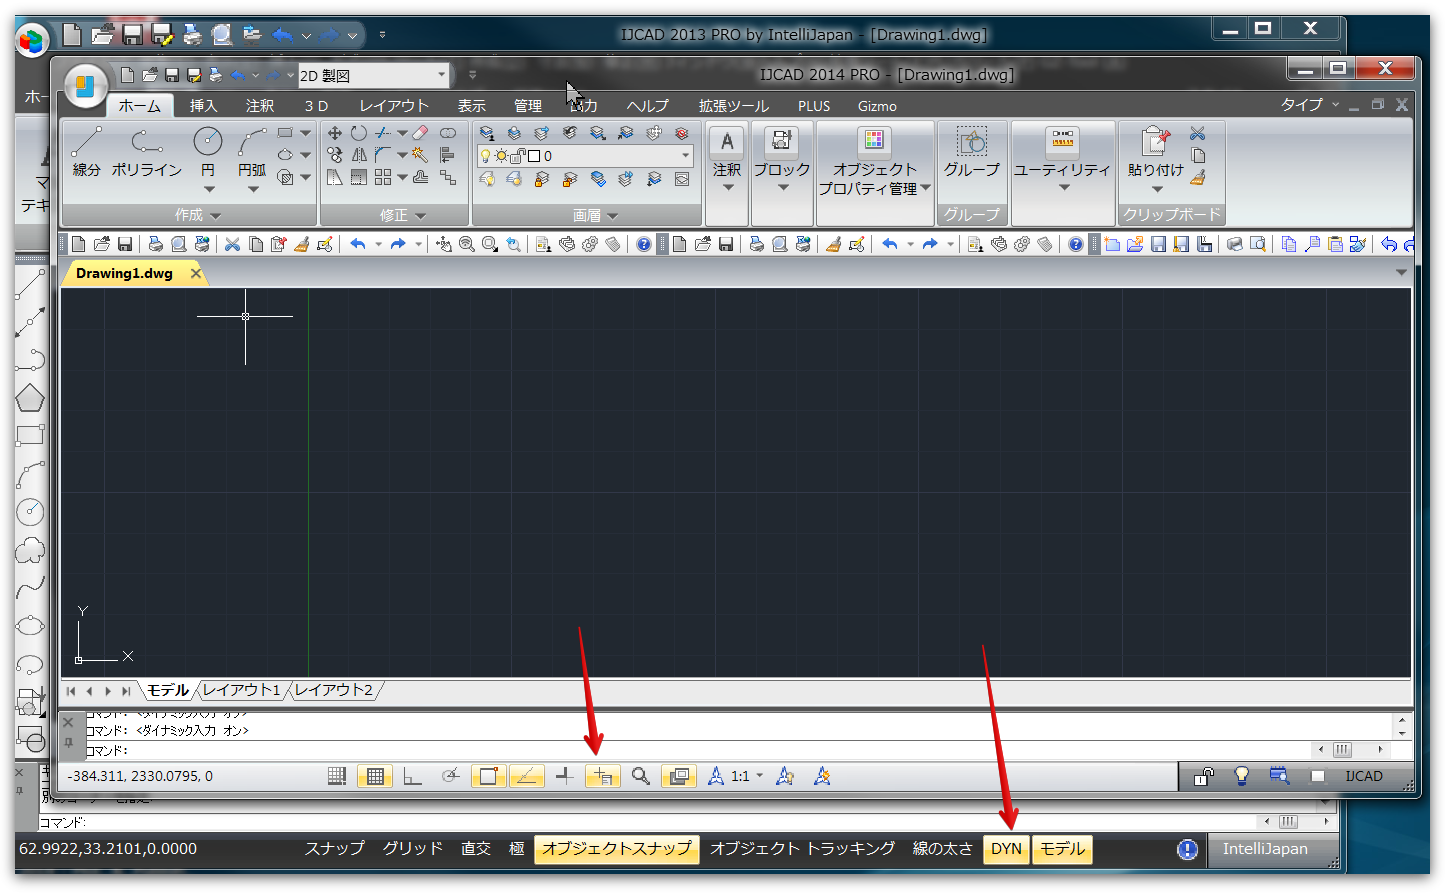
Task: Open オブジェクトプロパティ管理 panel button
Action: (x=874, y=141)
